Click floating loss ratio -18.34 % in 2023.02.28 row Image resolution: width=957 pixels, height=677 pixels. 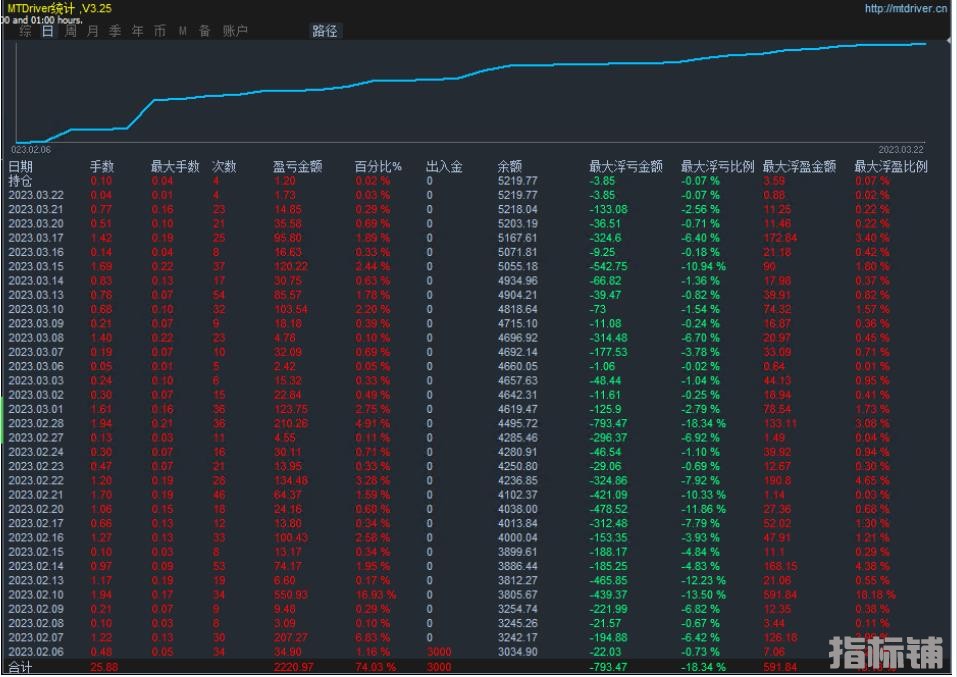(x=703, y=424)
